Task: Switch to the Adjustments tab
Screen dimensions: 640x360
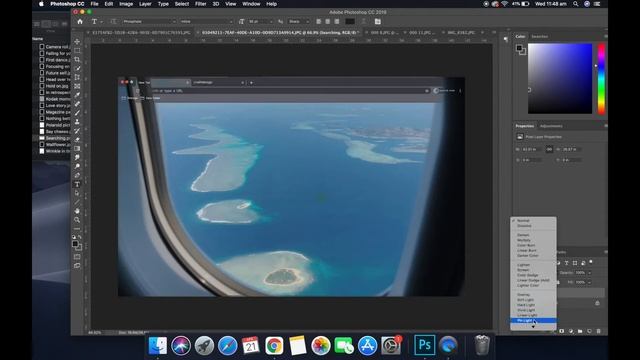Action: click(551, 126)
